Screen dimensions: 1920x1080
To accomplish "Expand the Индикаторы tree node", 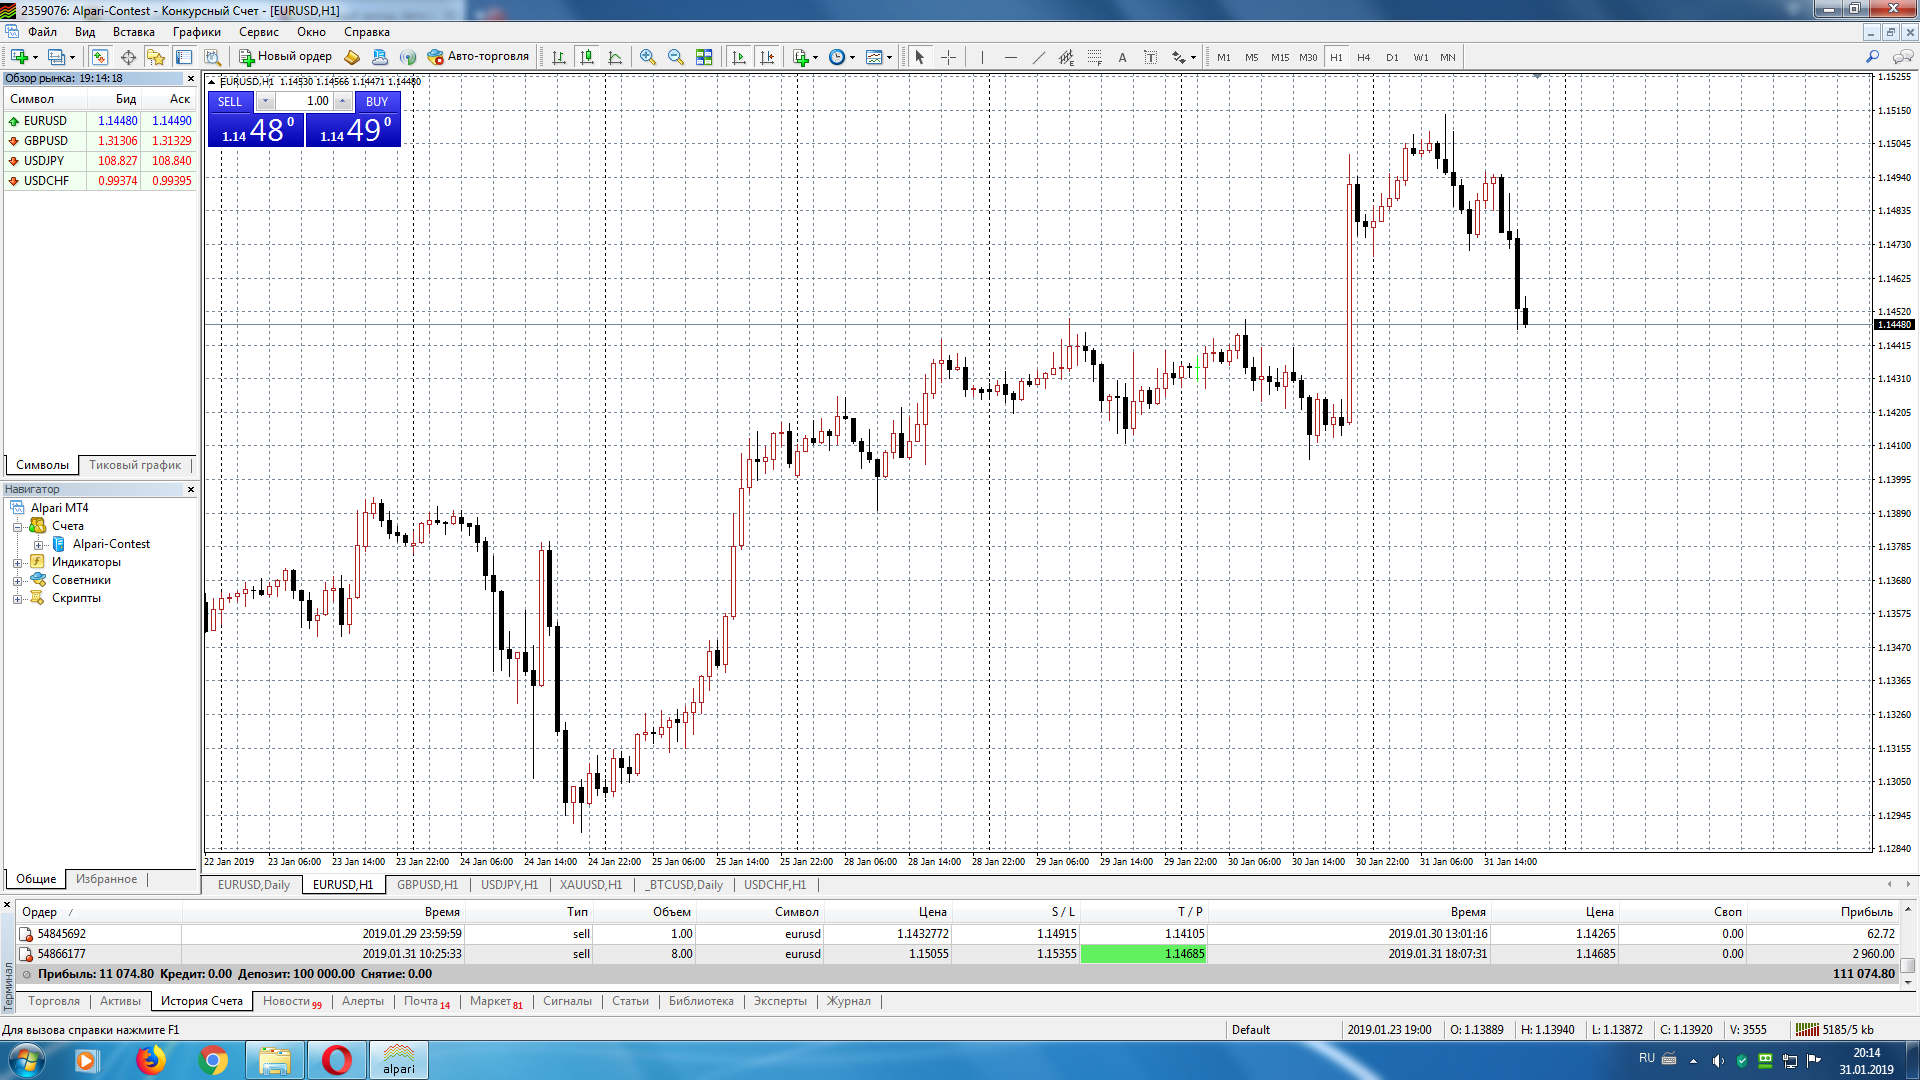I will click(x=17, y=562).
